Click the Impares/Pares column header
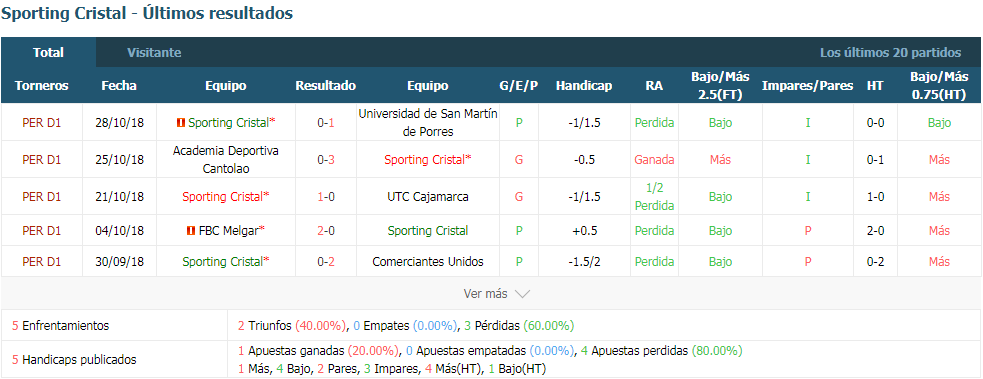Viewport: 983px width, 379px height. pyautogui.click(x=807, y=86)
